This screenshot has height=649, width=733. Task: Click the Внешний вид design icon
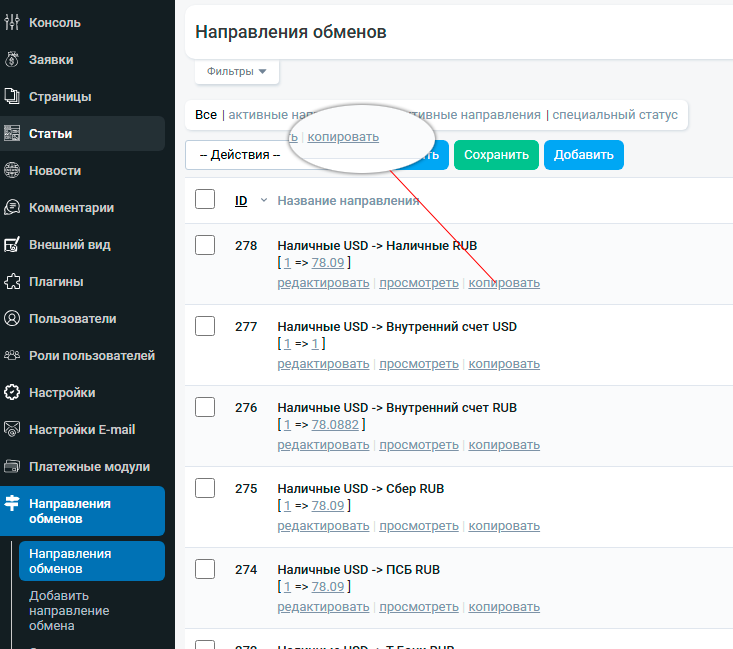[12, 244]
